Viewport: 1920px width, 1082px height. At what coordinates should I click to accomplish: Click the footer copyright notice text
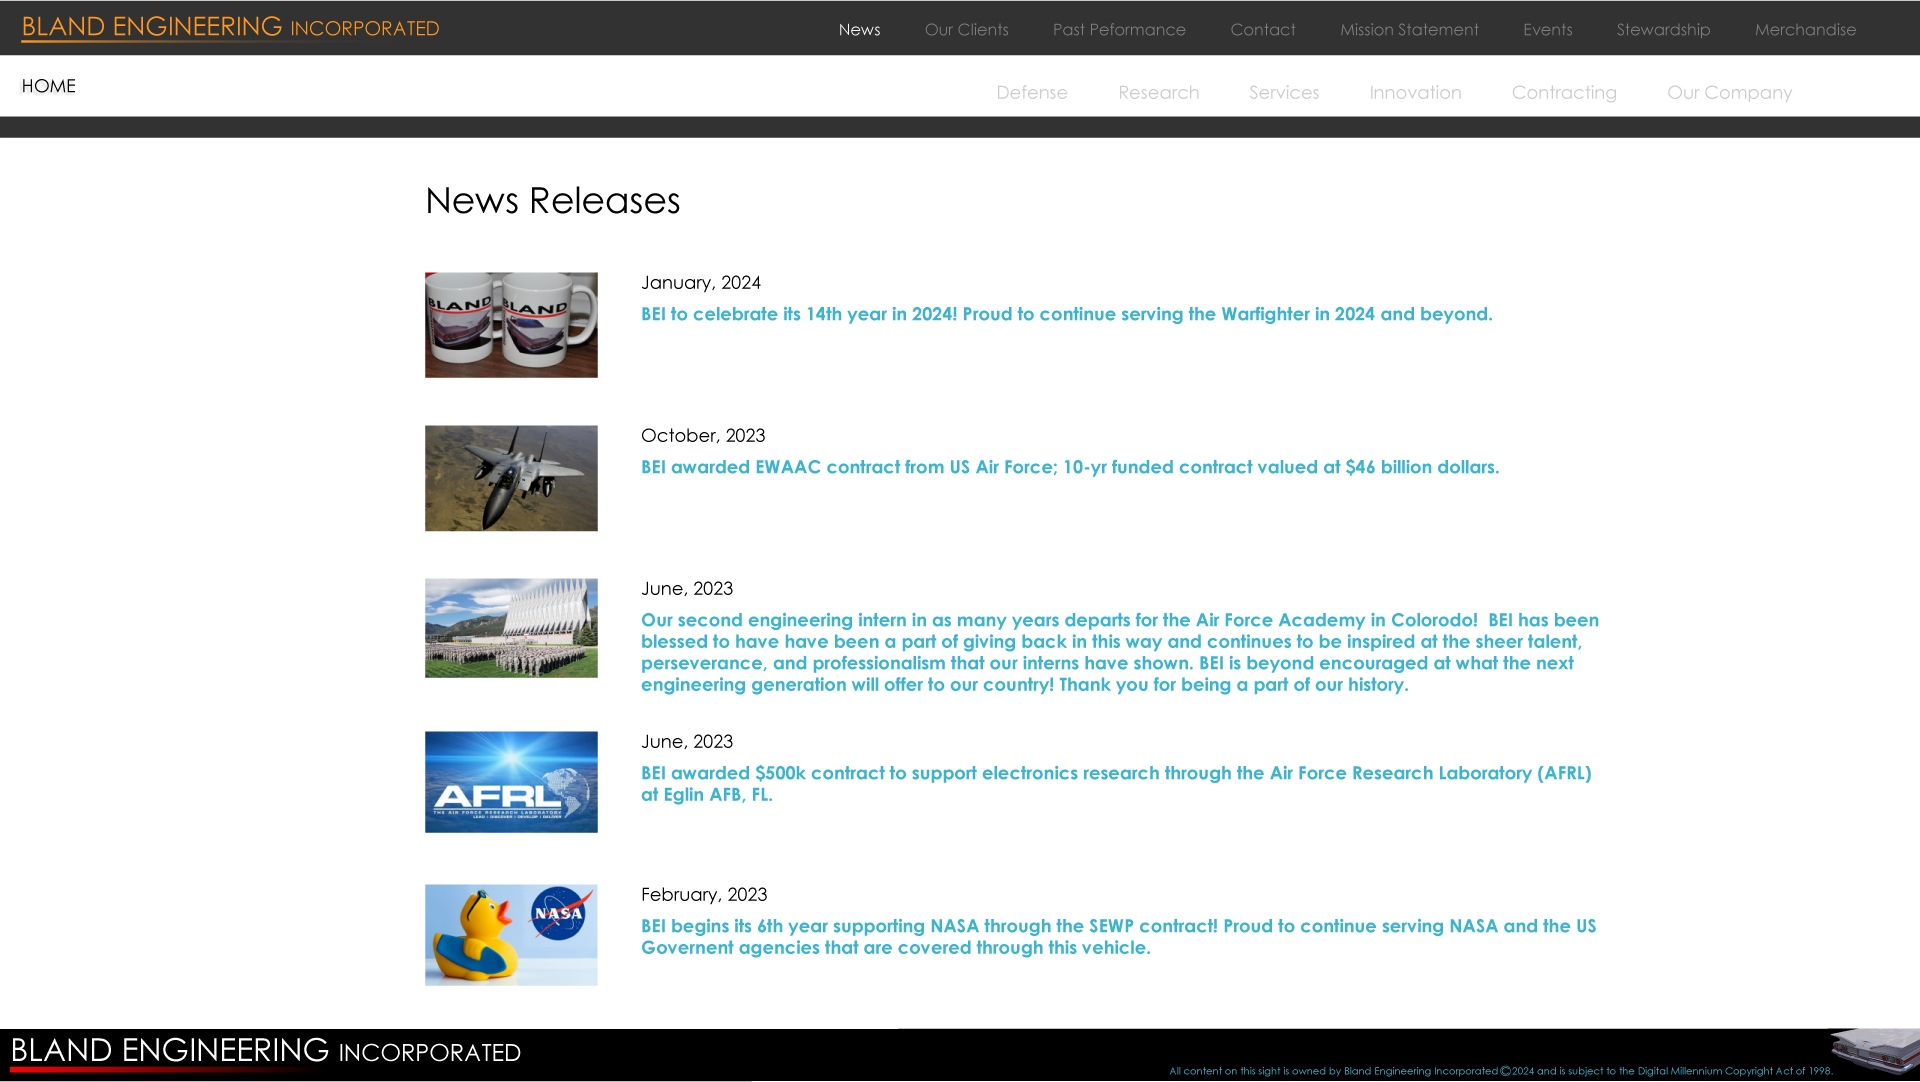[x=1500, y=1071]
